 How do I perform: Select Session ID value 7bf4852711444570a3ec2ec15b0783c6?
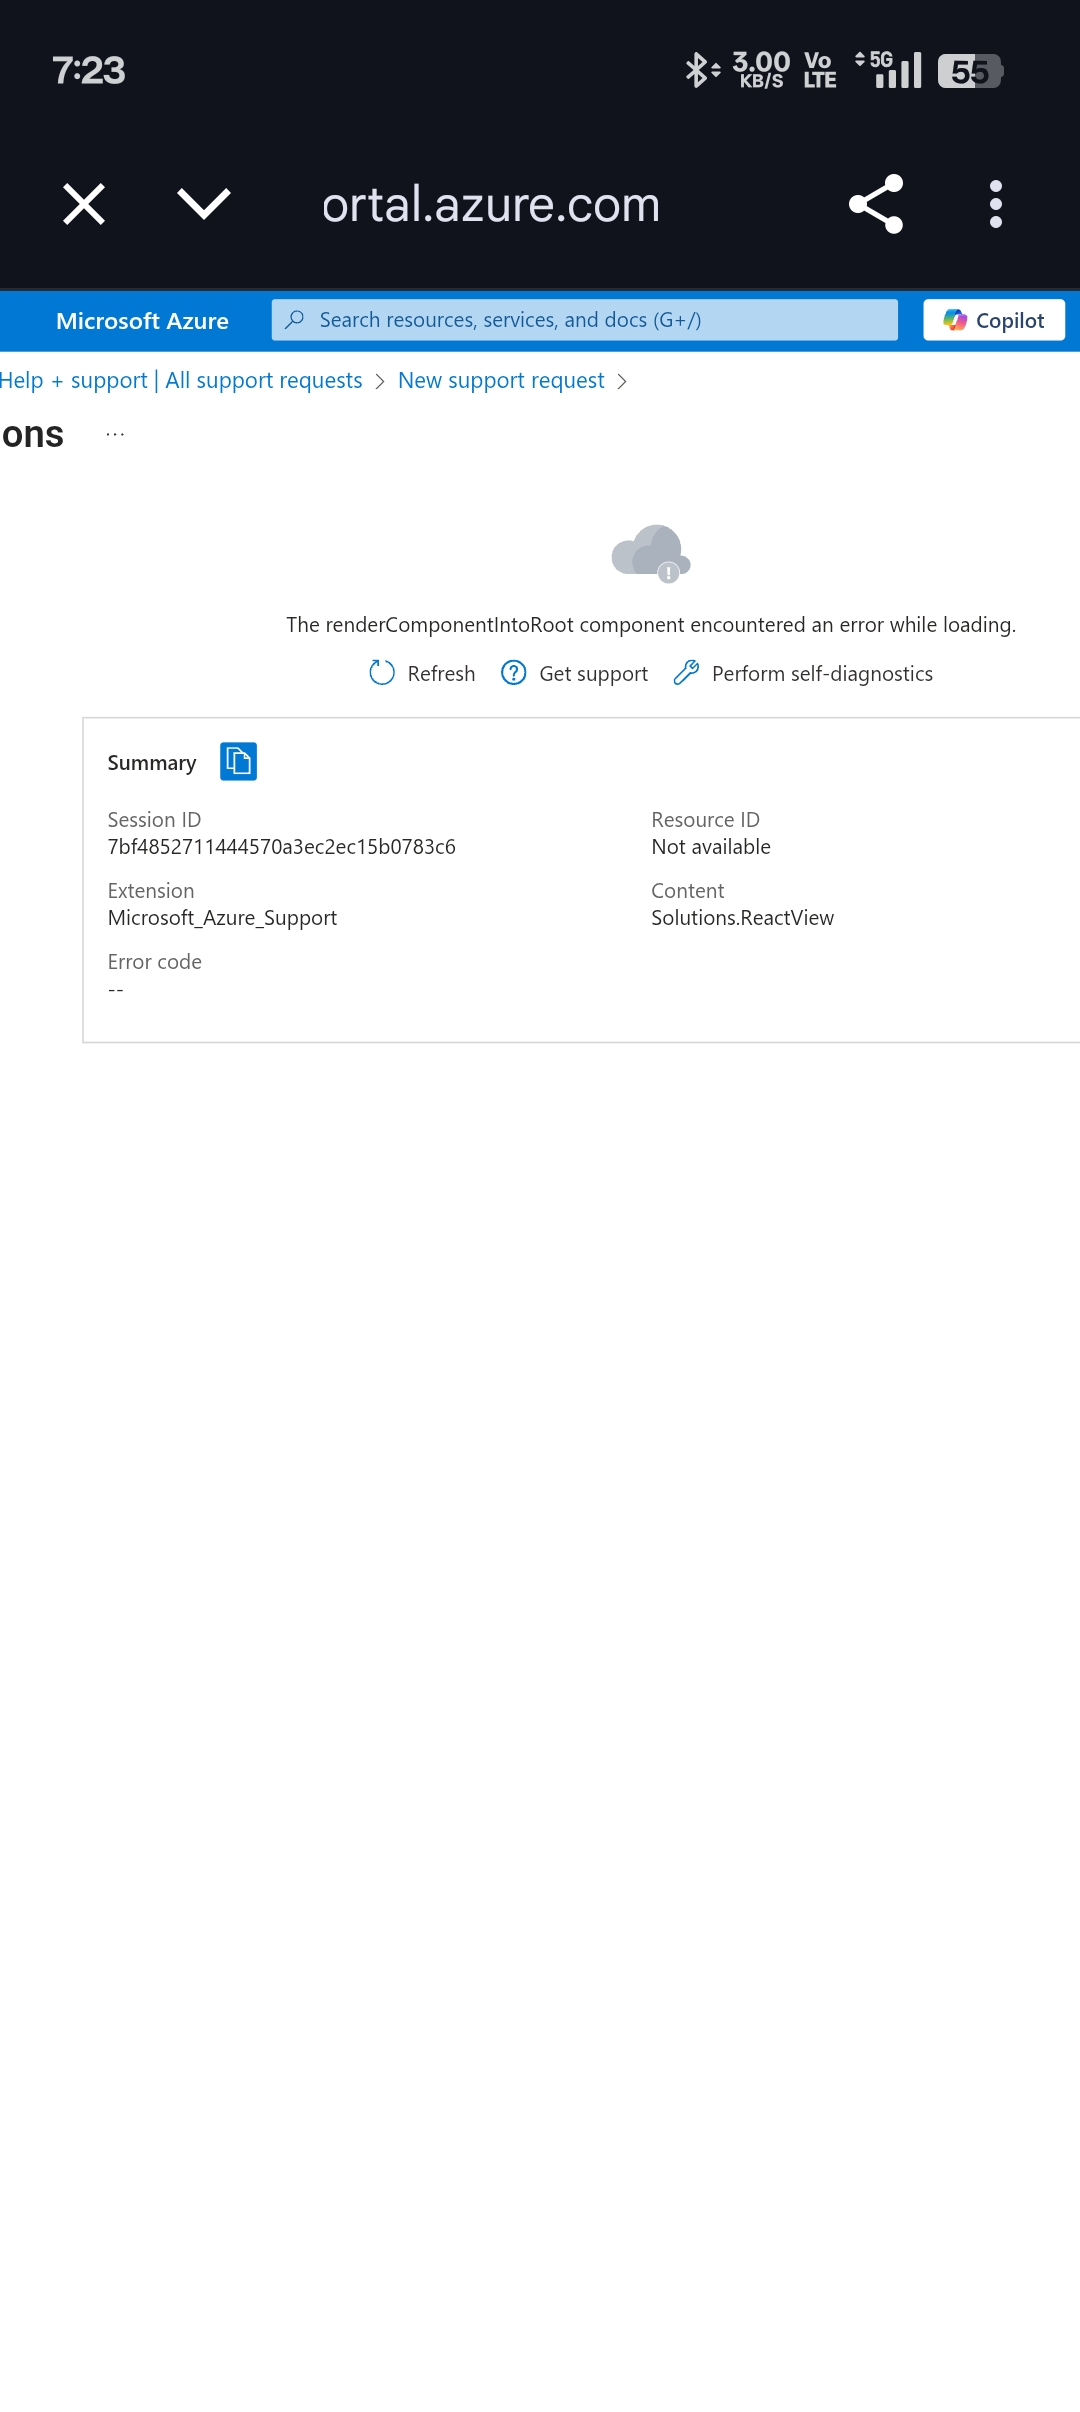282,847
